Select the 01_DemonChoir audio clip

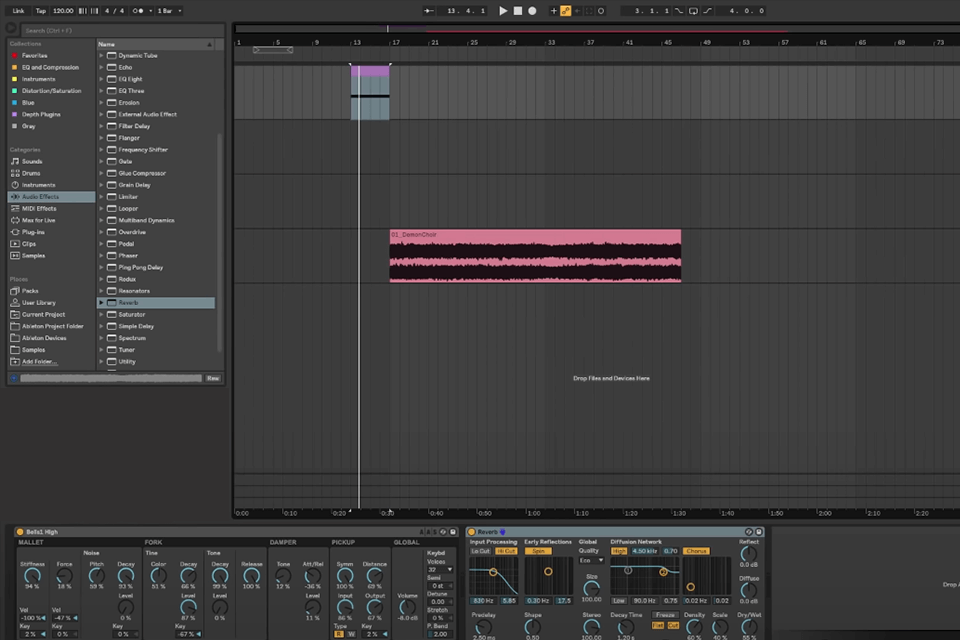coord(535,255)
